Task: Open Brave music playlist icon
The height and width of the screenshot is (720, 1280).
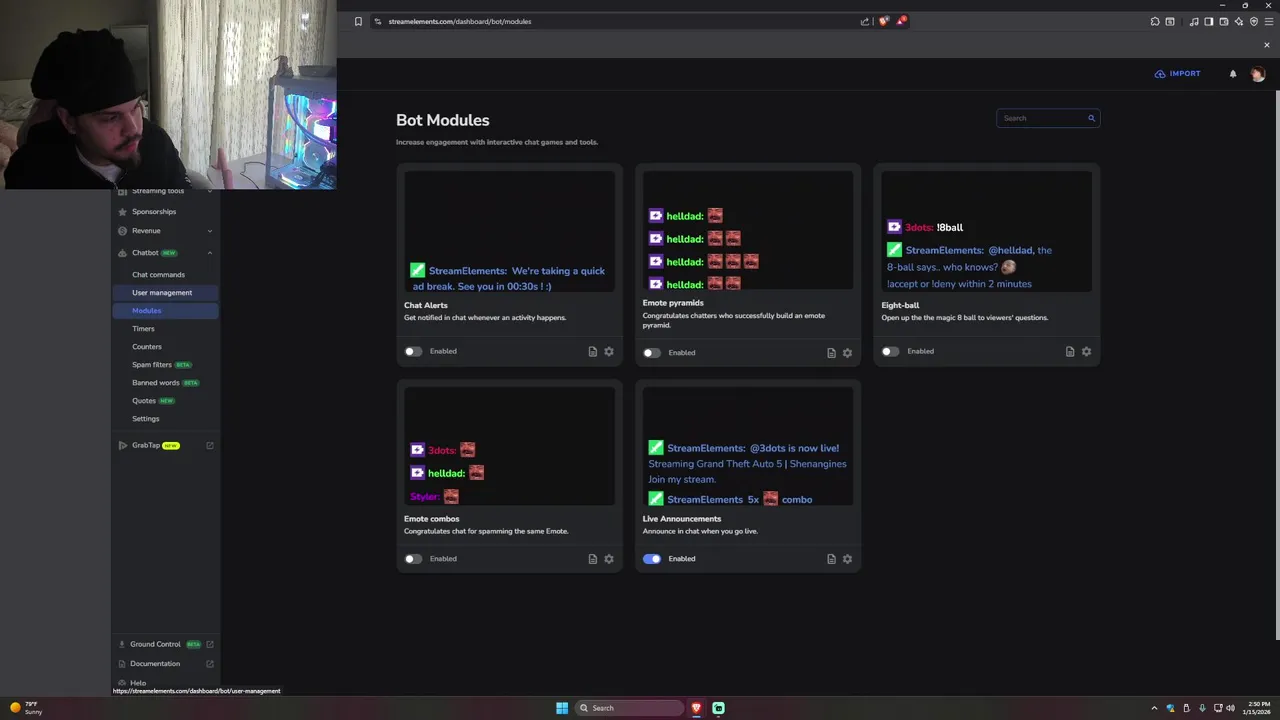Action: click(1194, 21)
